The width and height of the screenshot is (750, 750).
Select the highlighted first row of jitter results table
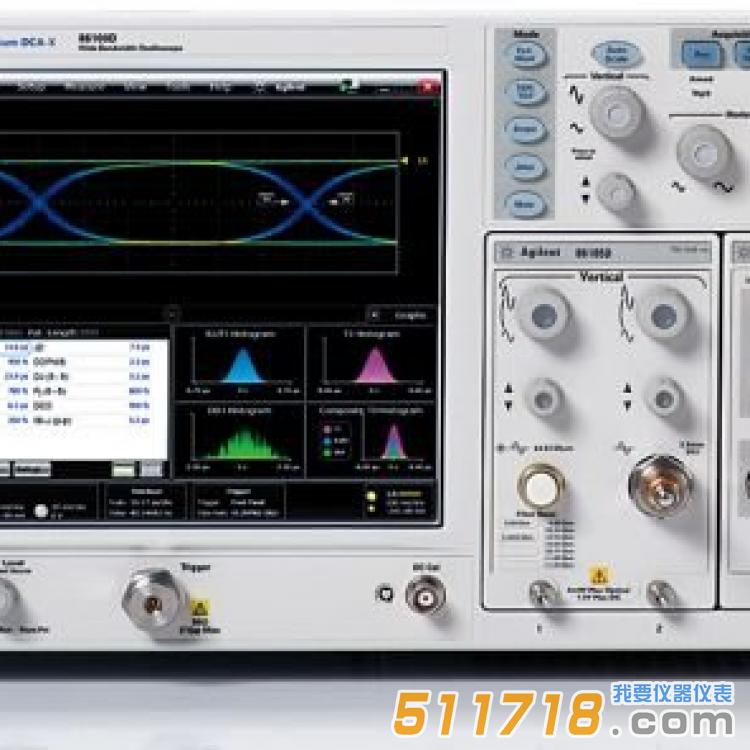(x=83, y=347)
